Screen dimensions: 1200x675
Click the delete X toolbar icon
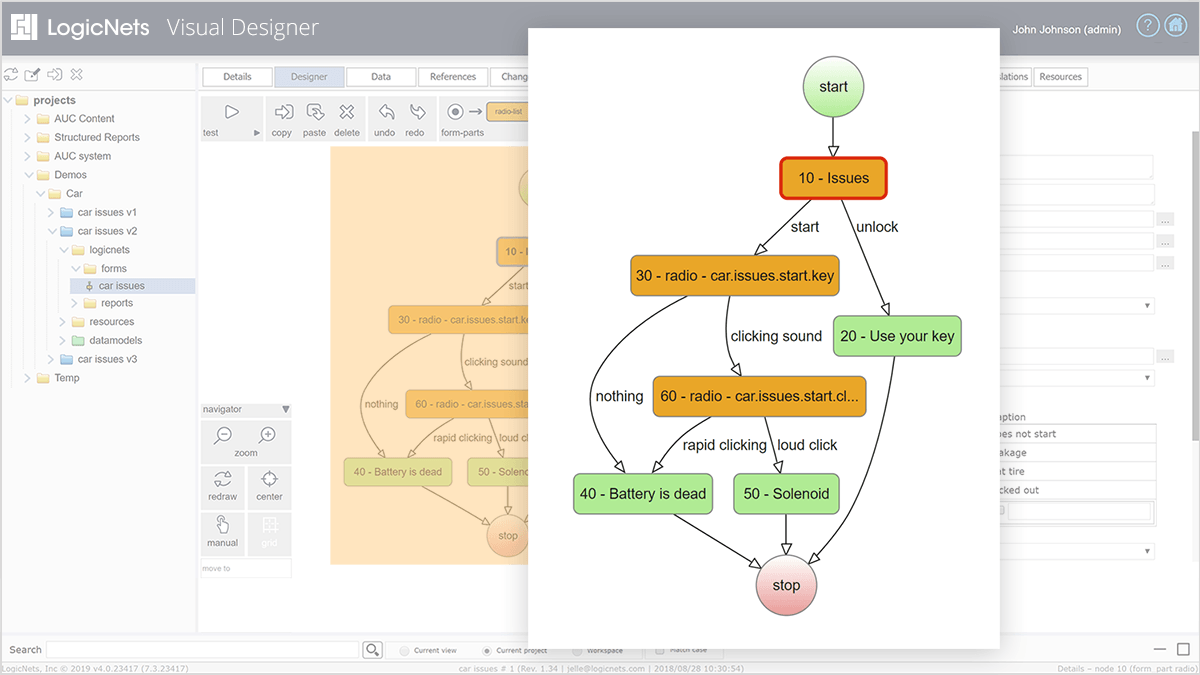pyautogui.click(x=346, y=112)
